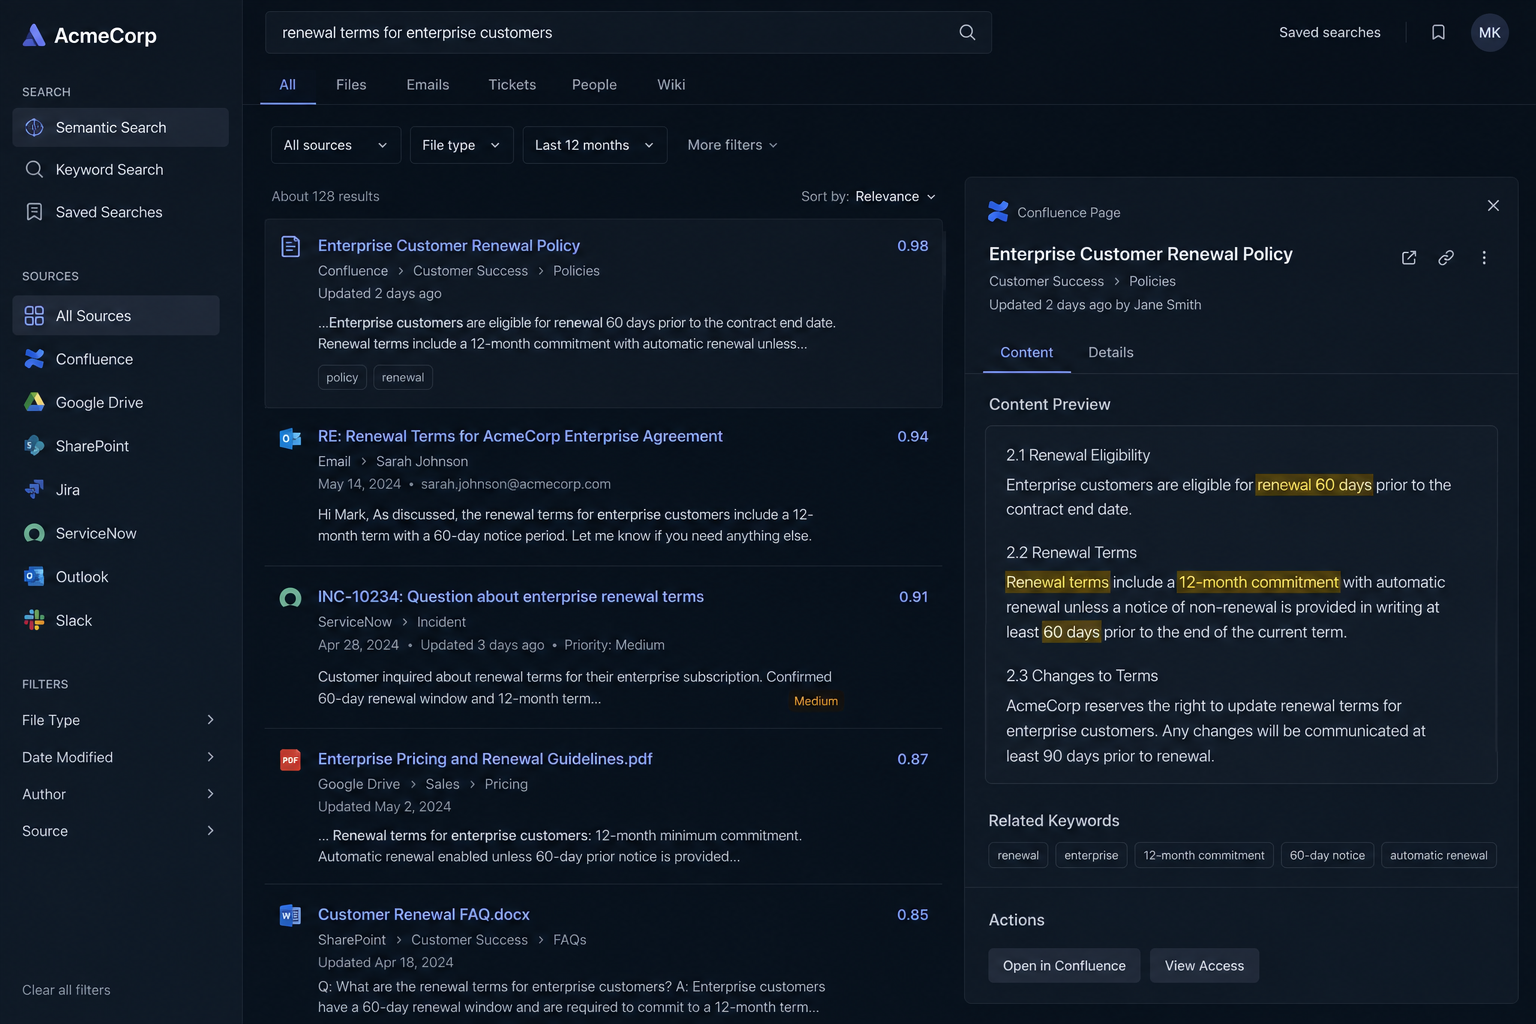Click the Open in Confluence button

point(1064,965)
